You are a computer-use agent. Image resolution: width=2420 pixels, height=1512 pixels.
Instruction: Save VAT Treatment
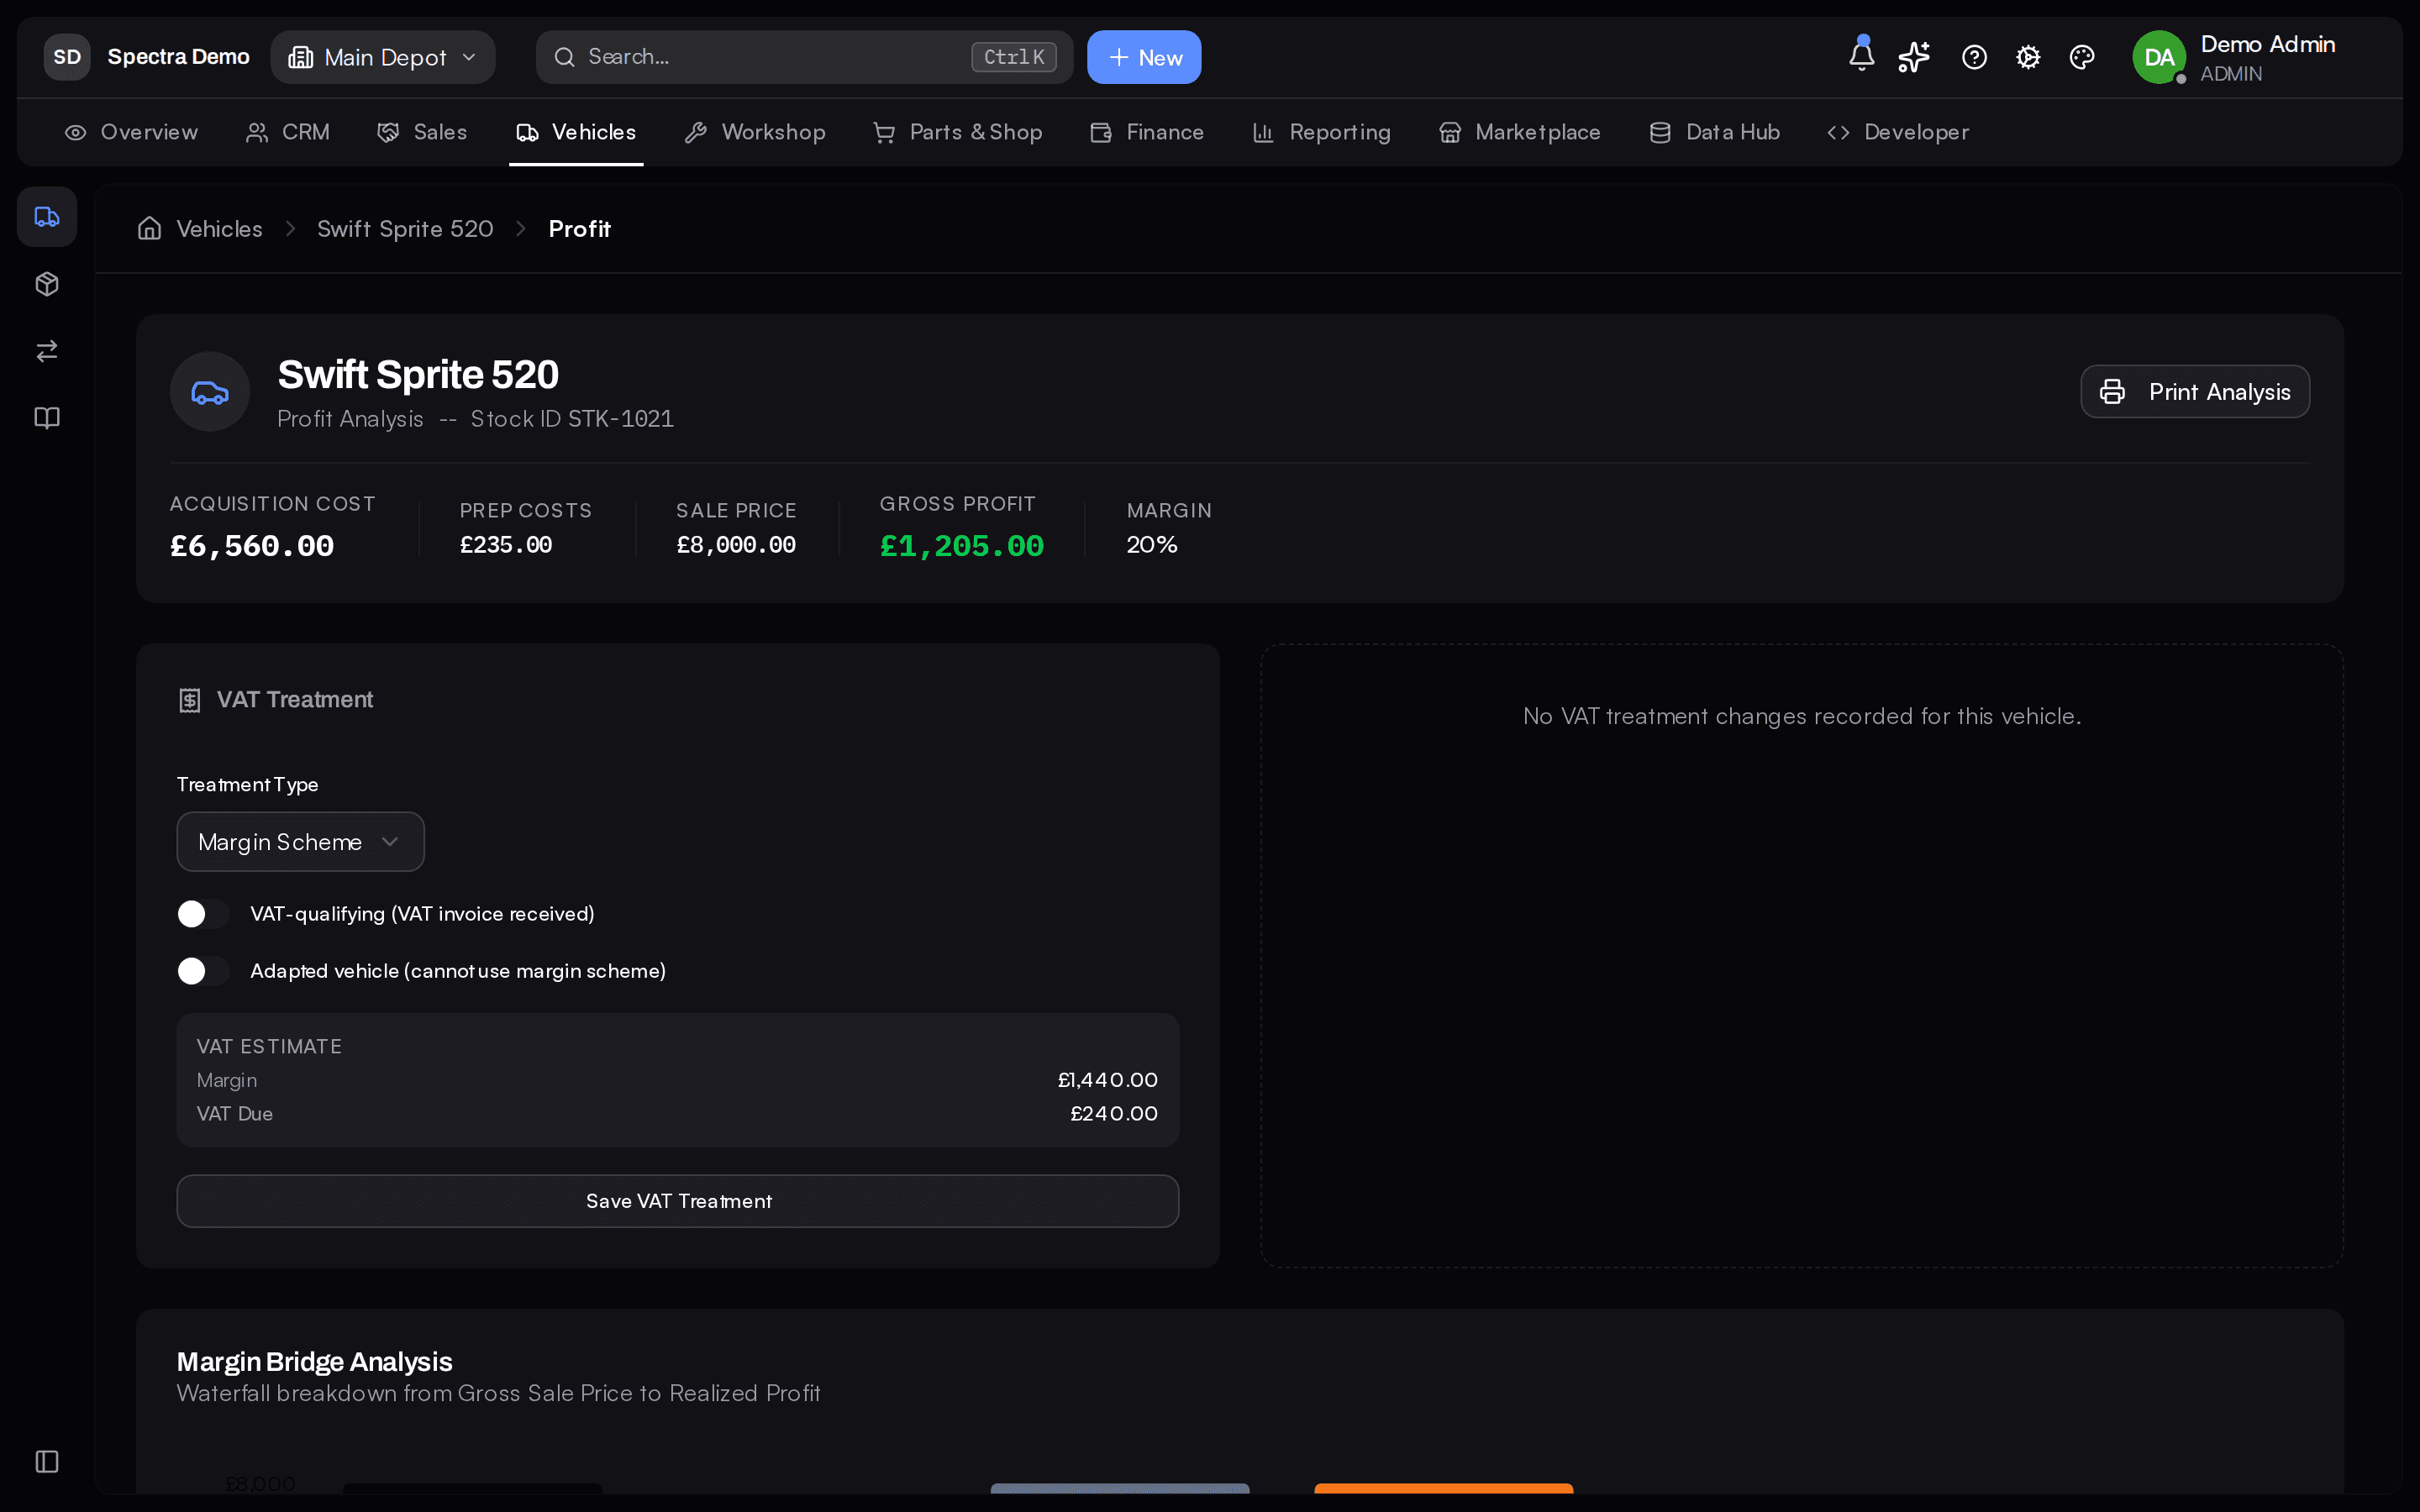point(678,1200)
